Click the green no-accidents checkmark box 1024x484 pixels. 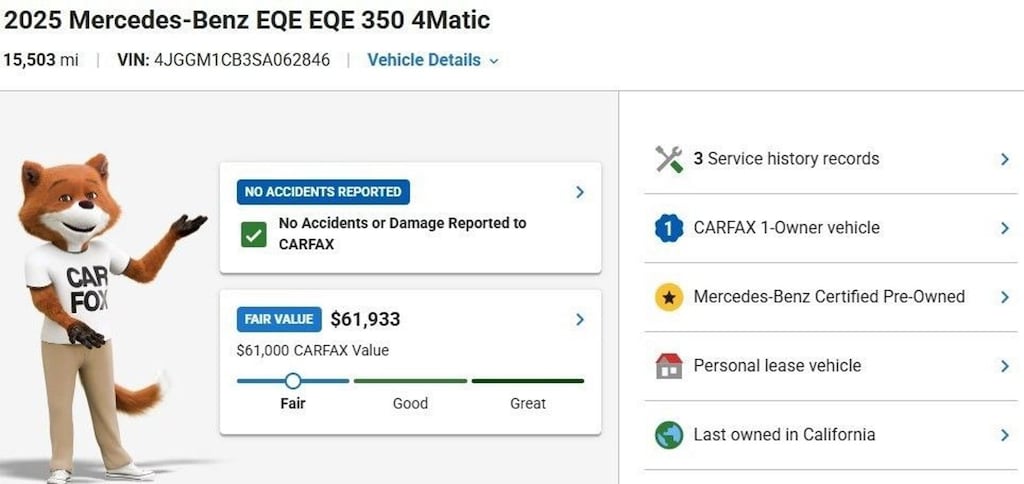253,234
